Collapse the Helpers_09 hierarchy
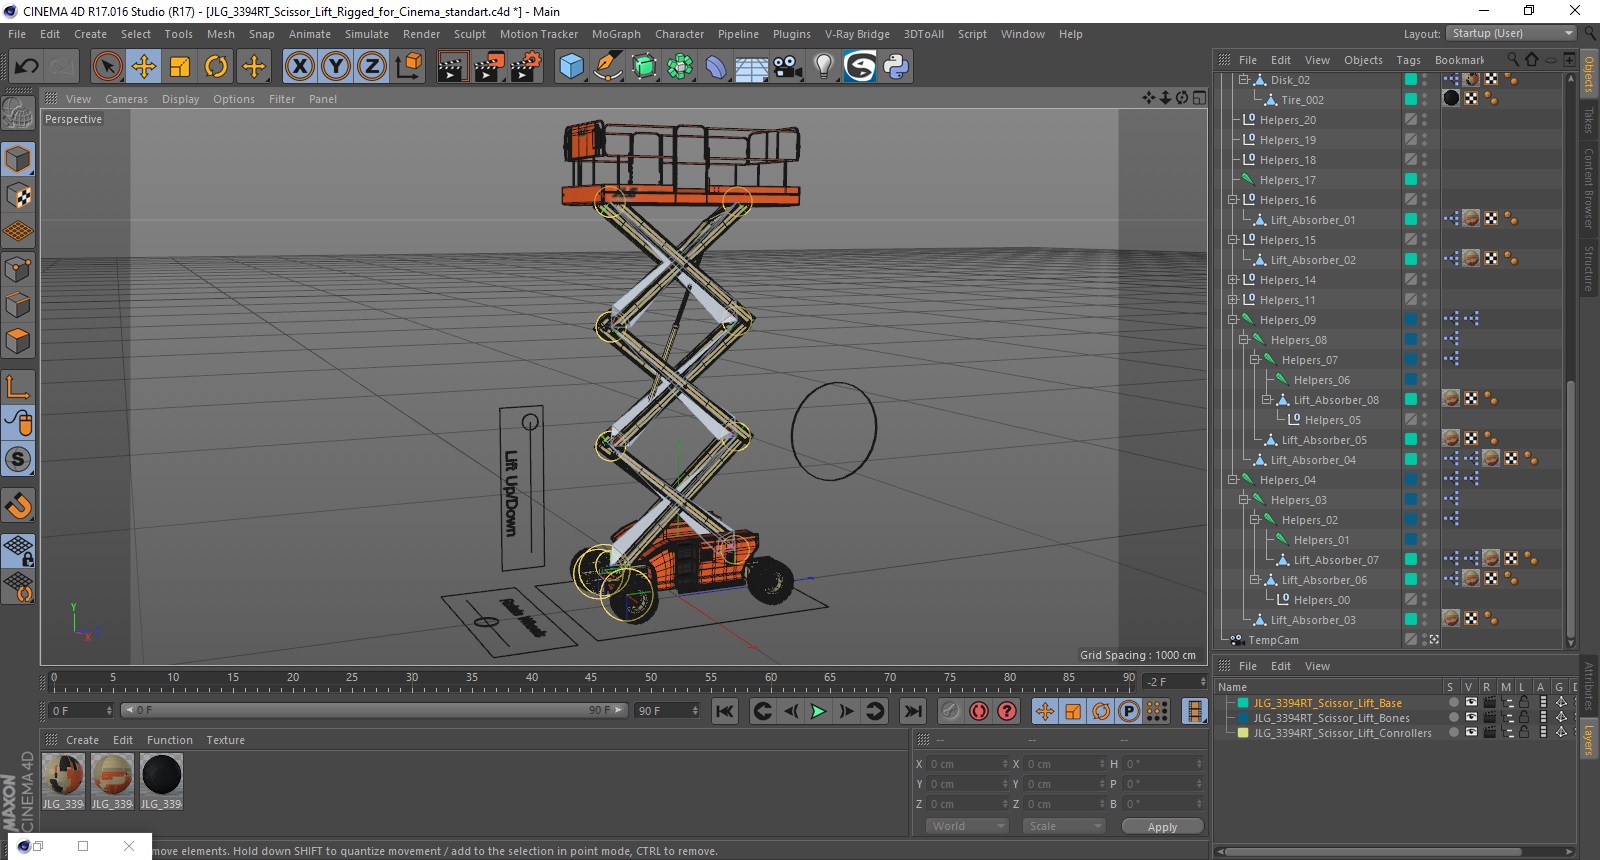This screenshot has width=1600, height=860. 1233,320
